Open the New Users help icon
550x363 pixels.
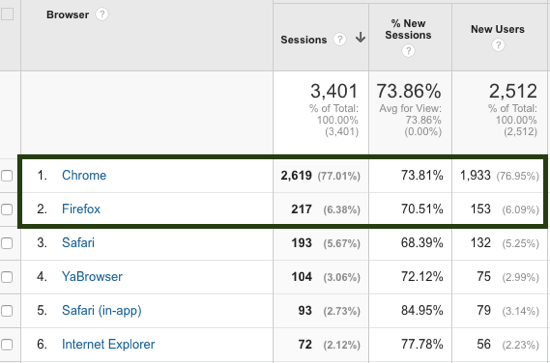click(x=498, y=45)
